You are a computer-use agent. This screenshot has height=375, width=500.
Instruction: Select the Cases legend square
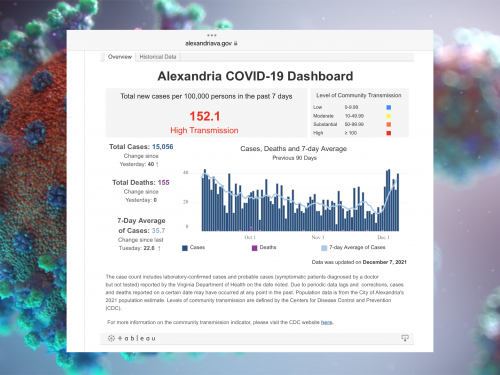185,248
